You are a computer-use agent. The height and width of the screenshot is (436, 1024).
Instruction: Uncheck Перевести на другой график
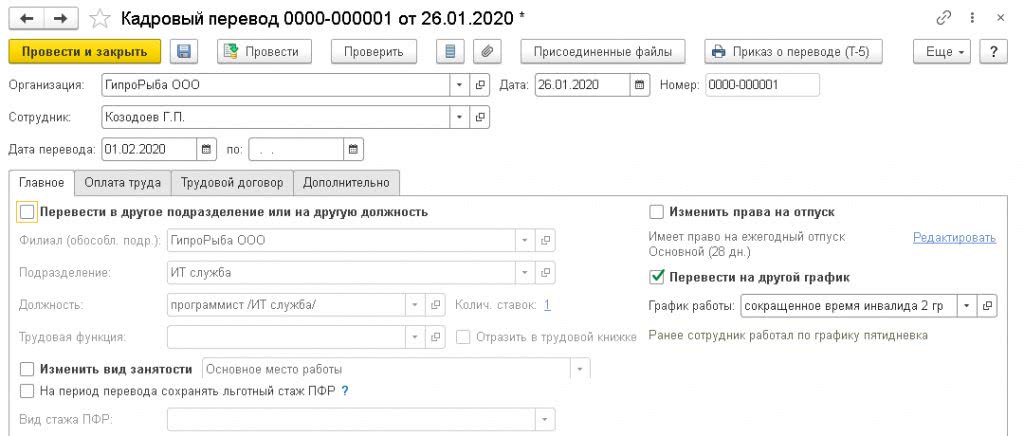click(657, 277)
